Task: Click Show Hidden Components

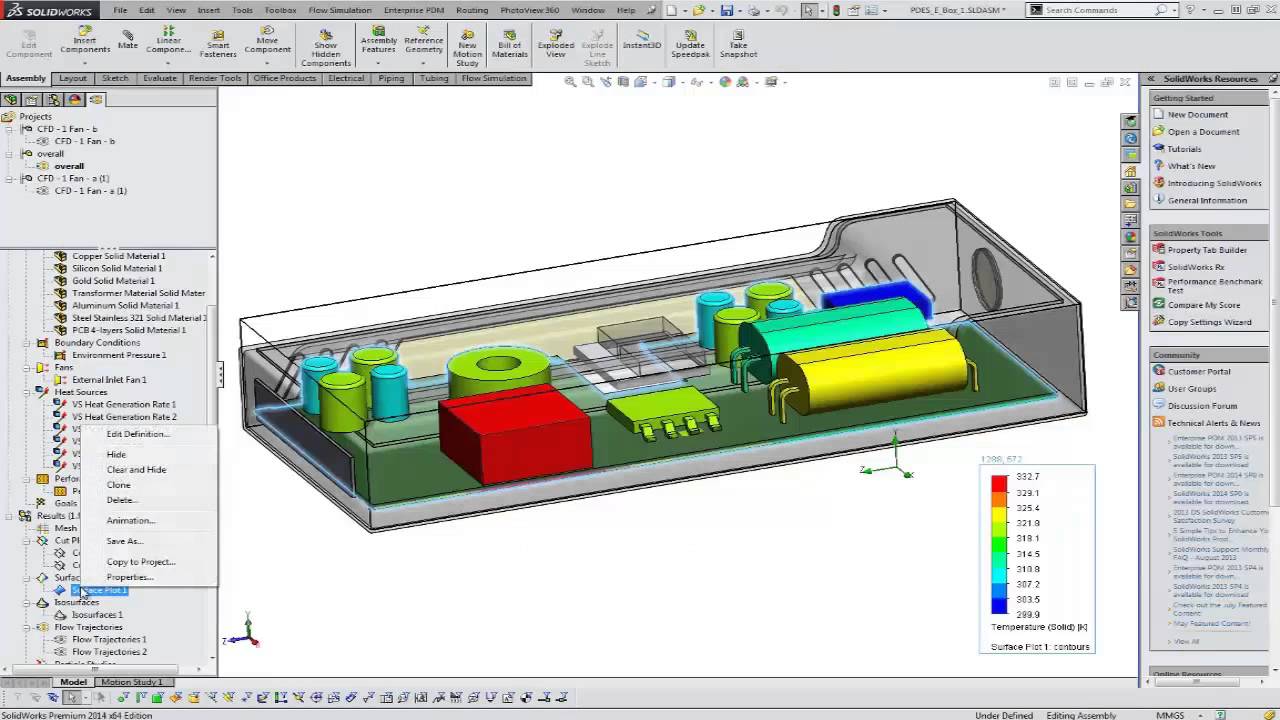Action: click(x=326, y=47)
